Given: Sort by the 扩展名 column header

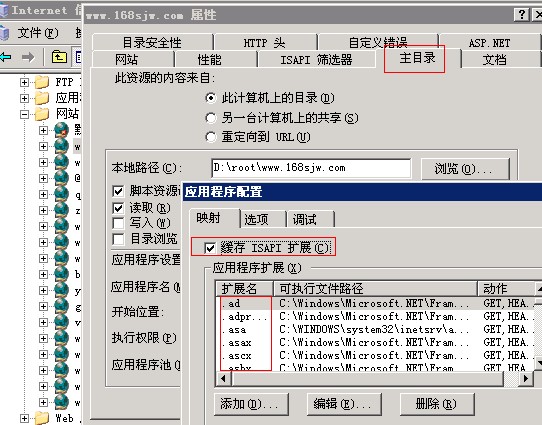Looking at the screenshot, I should 244,288.
